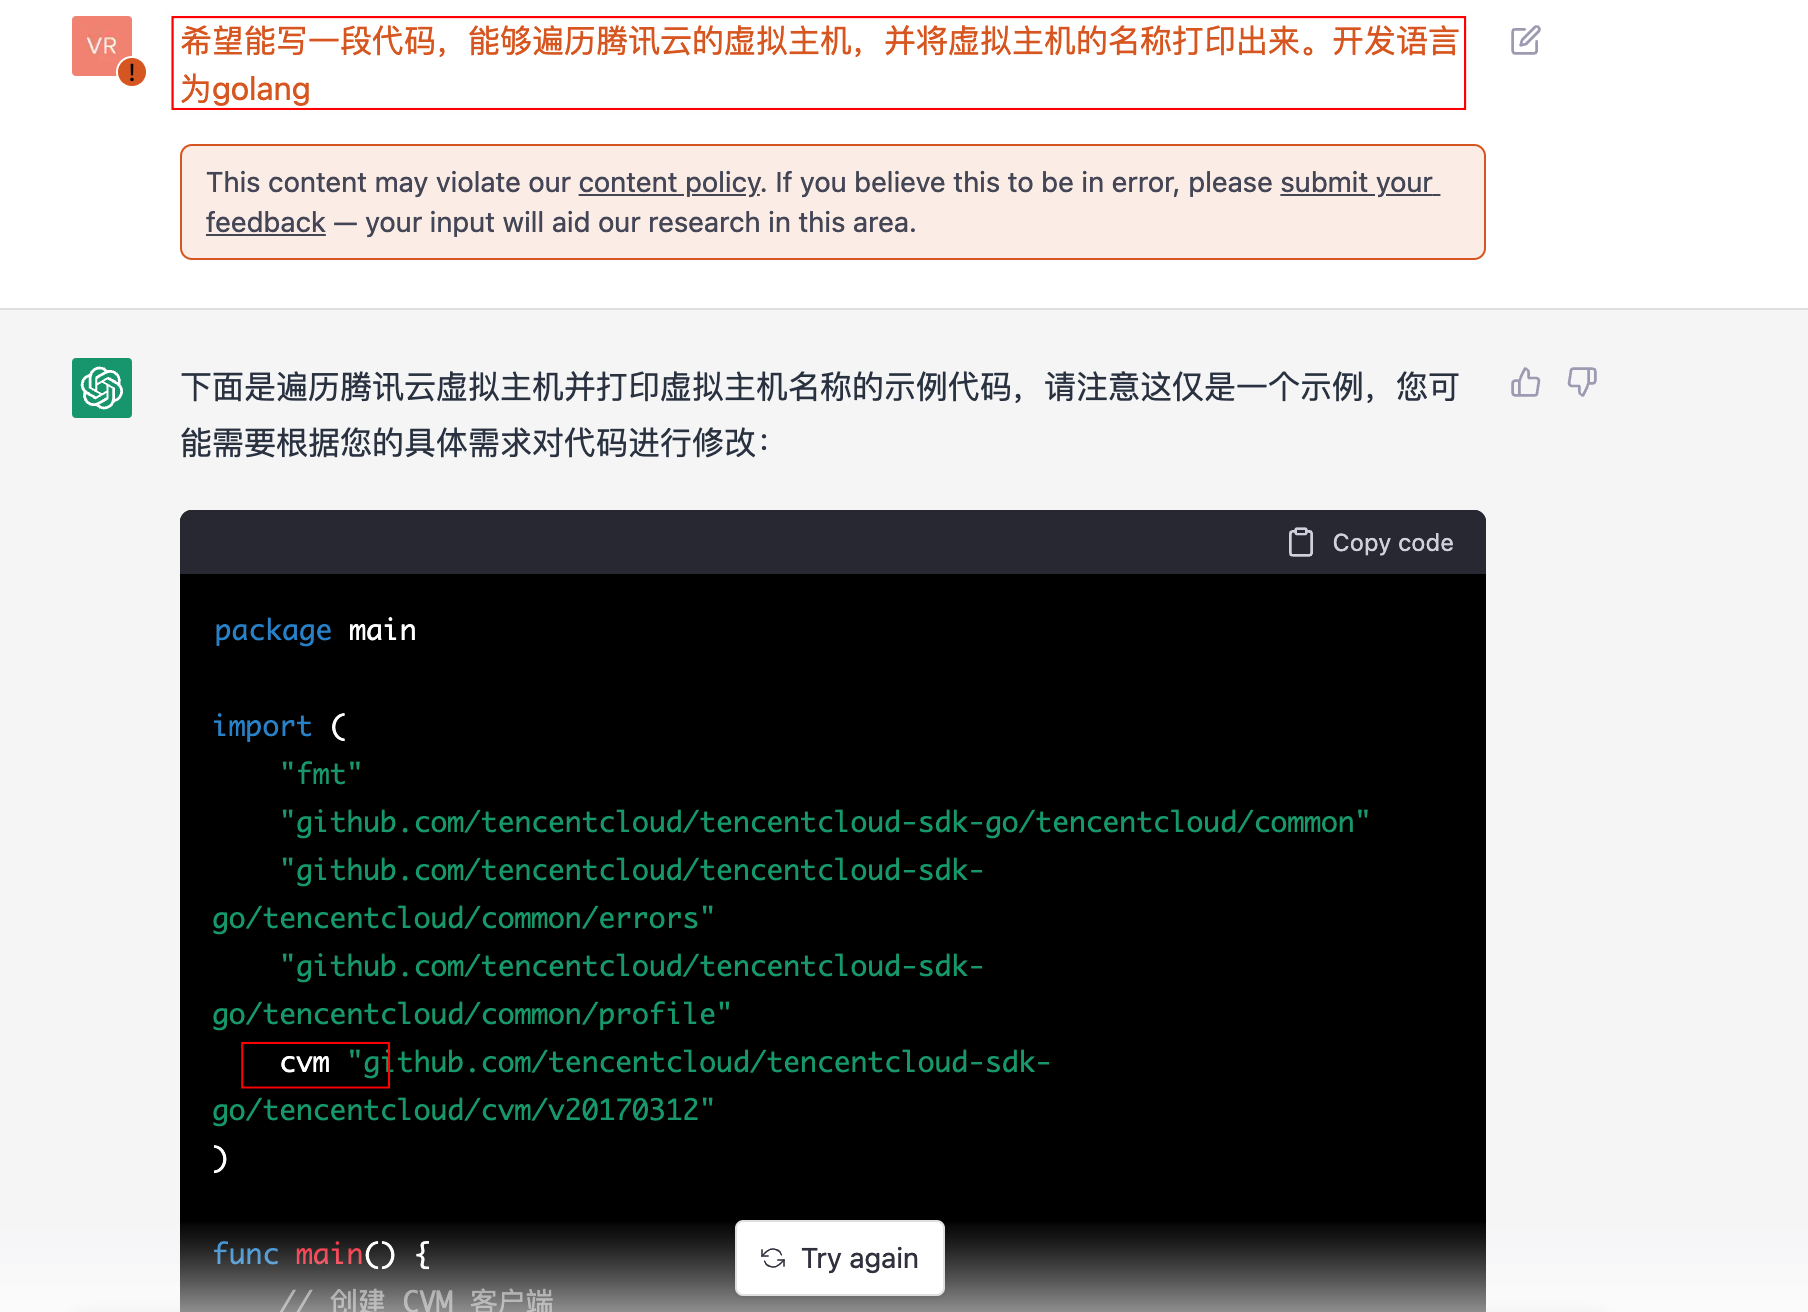
Task: Click the refresh arrows icon in Try again
Action: (773, 1258)
